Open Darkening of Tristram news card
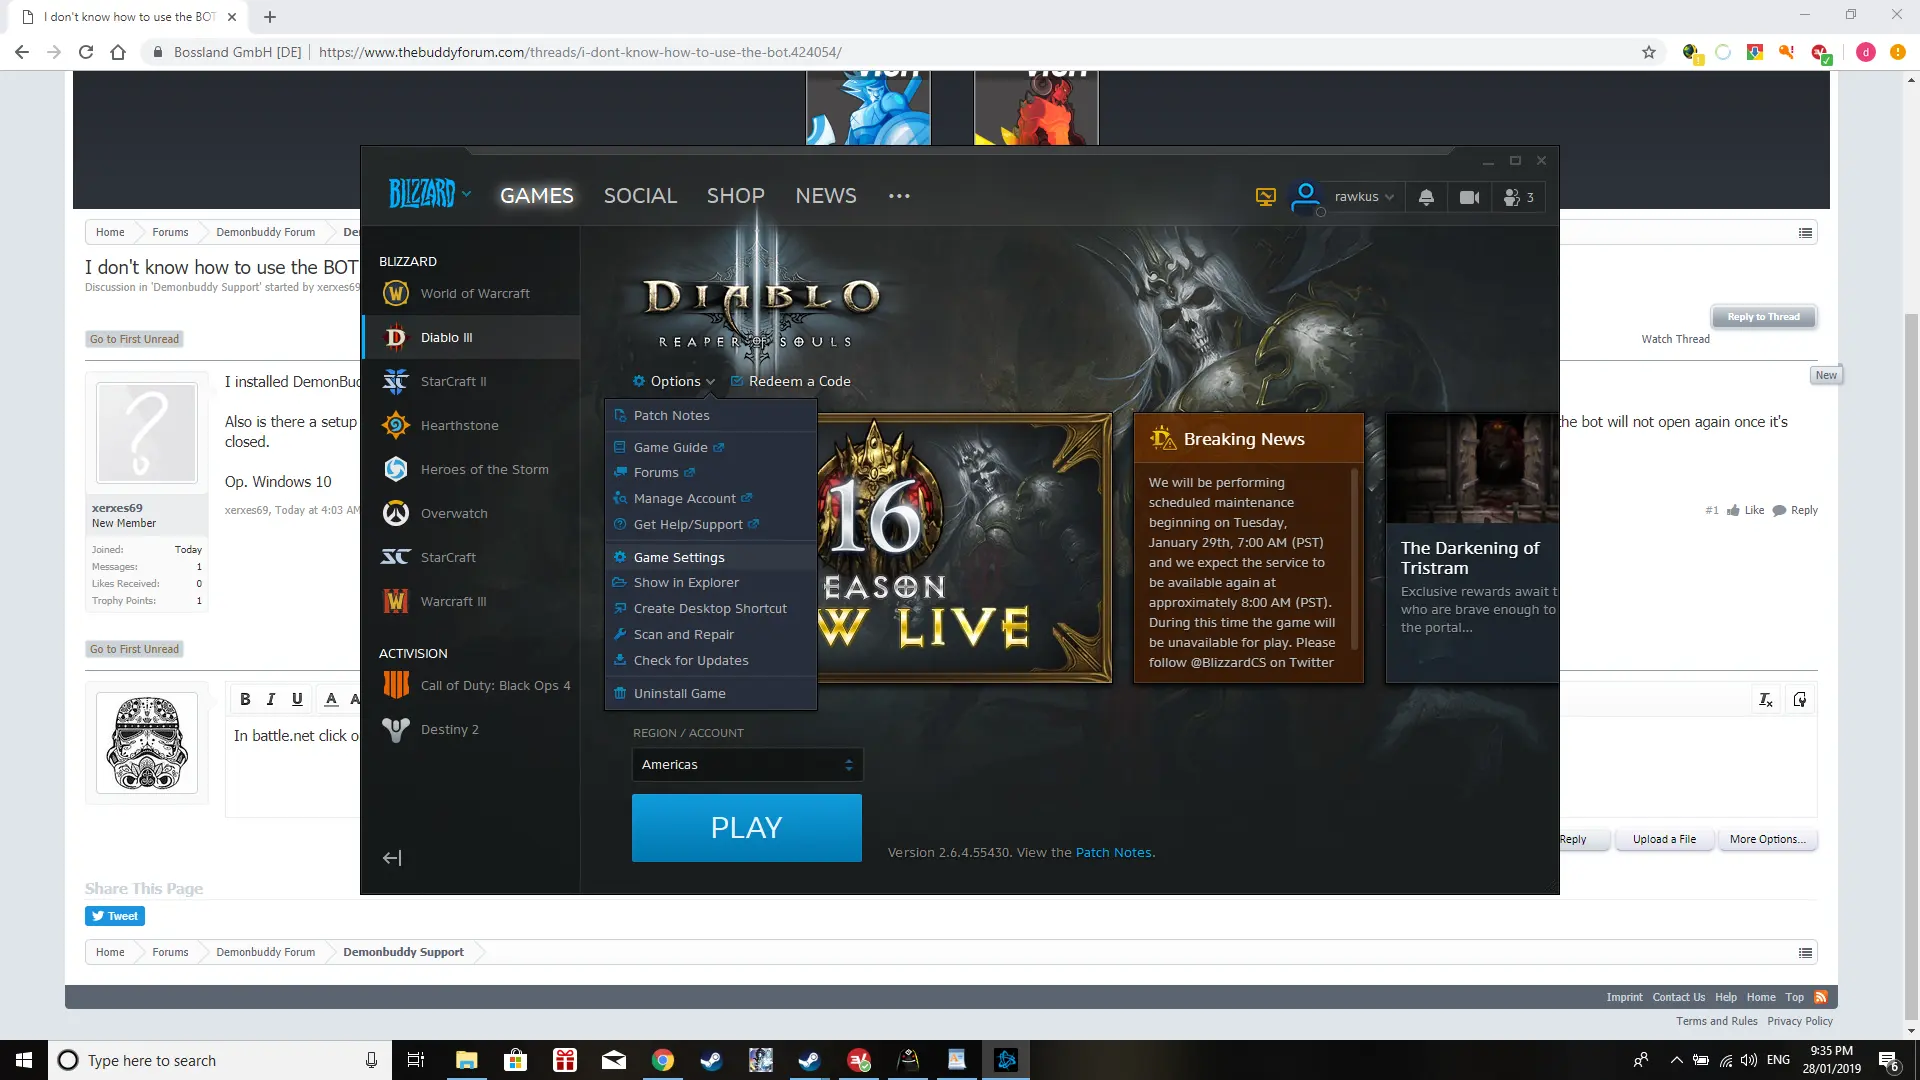The width and height of the screenshot is (1920, 1080). [1472, 548]
